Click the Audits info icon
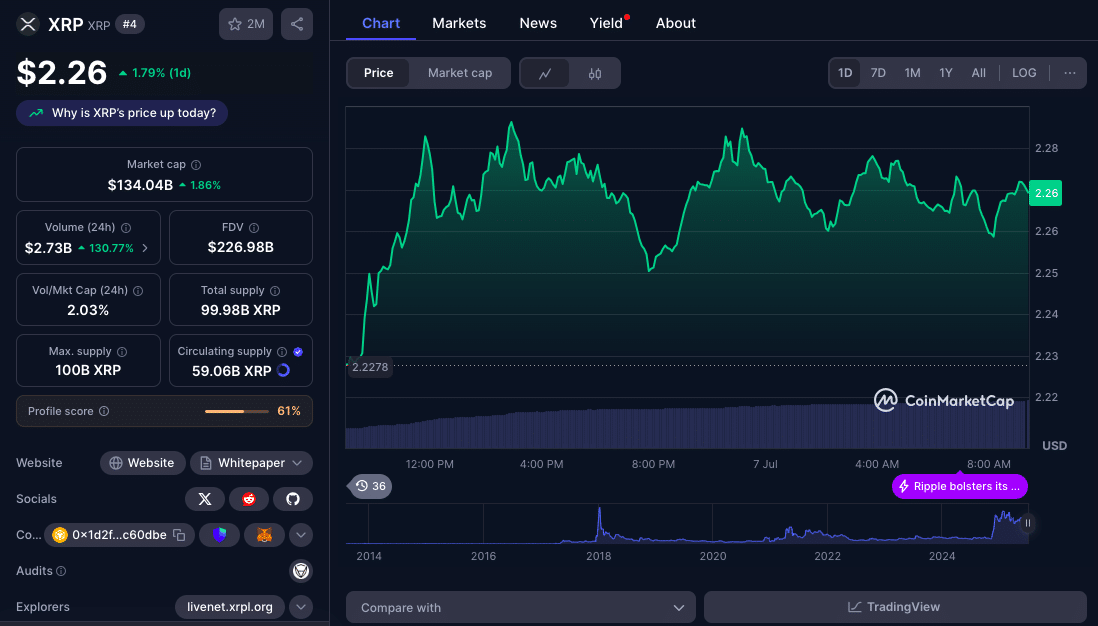This screenshot has width=1098, height=626. [61, 571]
